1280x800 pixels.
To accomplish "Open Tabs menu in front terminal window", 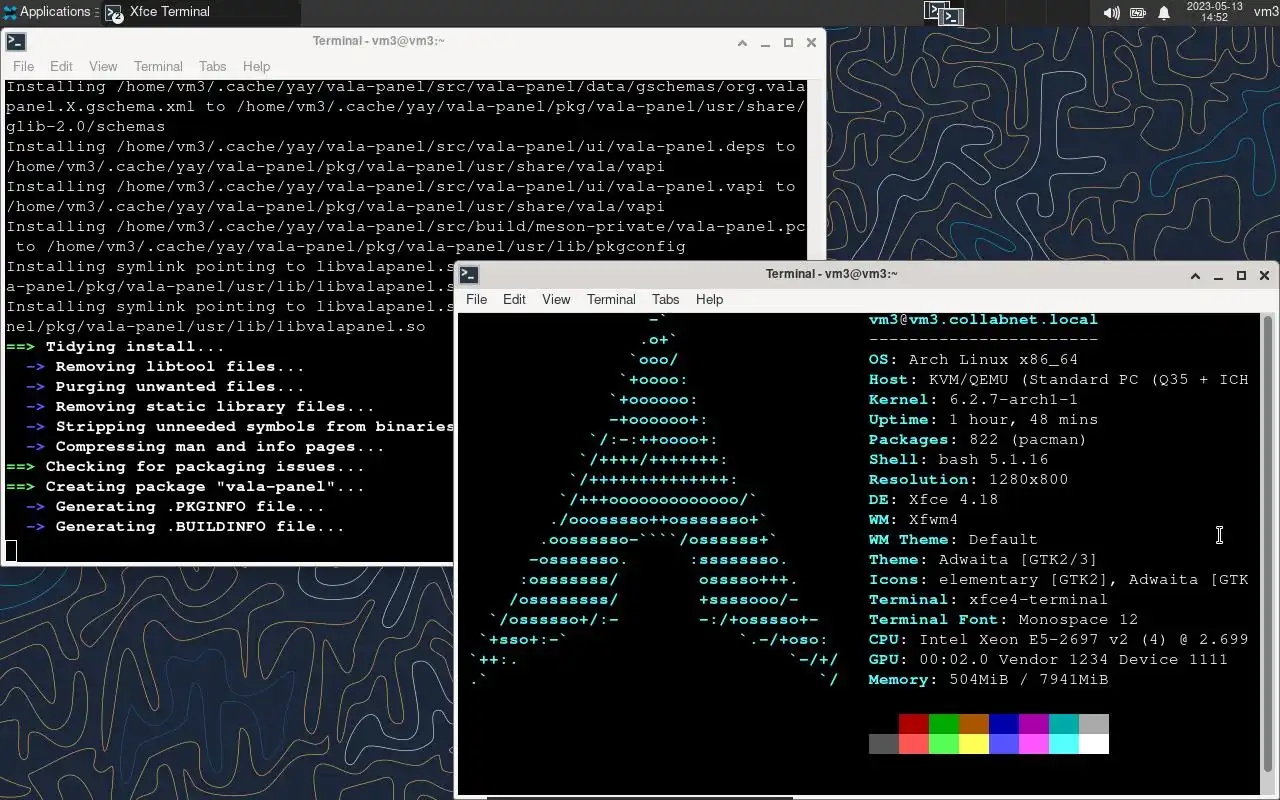I will click(x=665, y=299).
